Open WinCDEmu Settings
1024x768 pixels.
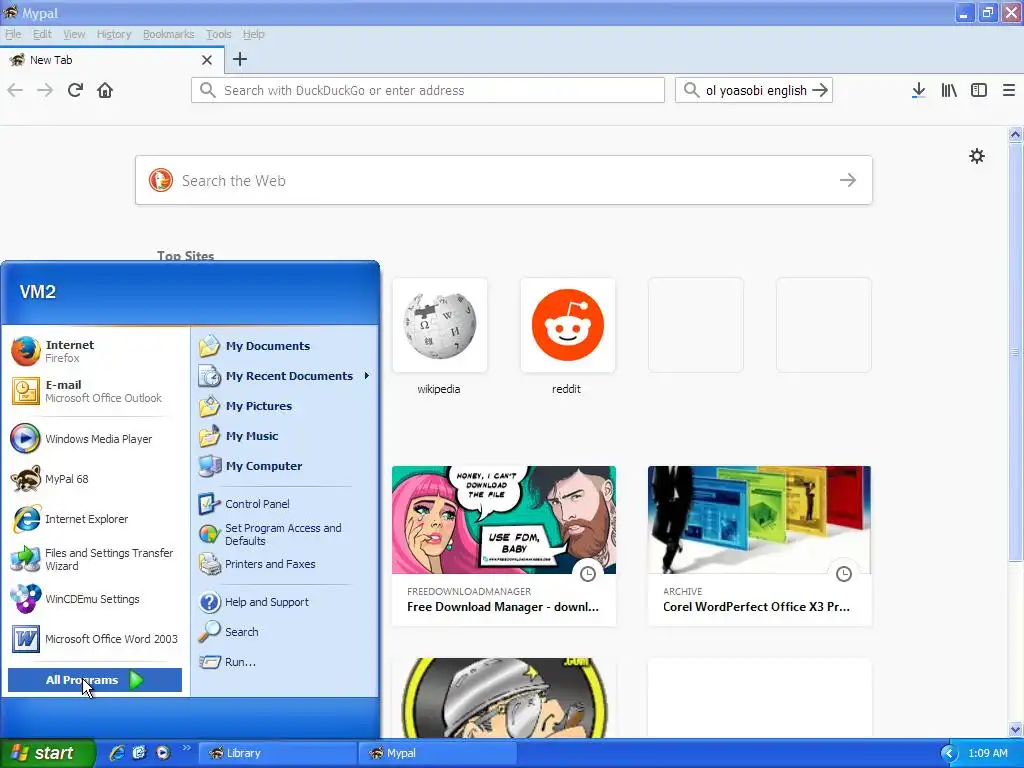[95, 599]
